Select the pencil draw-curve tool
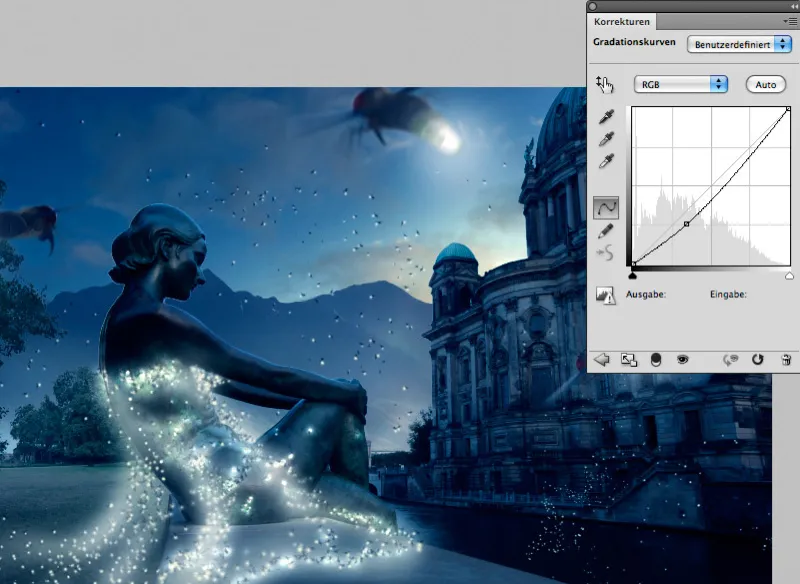 pyautogui.click(x=605, y=231)
